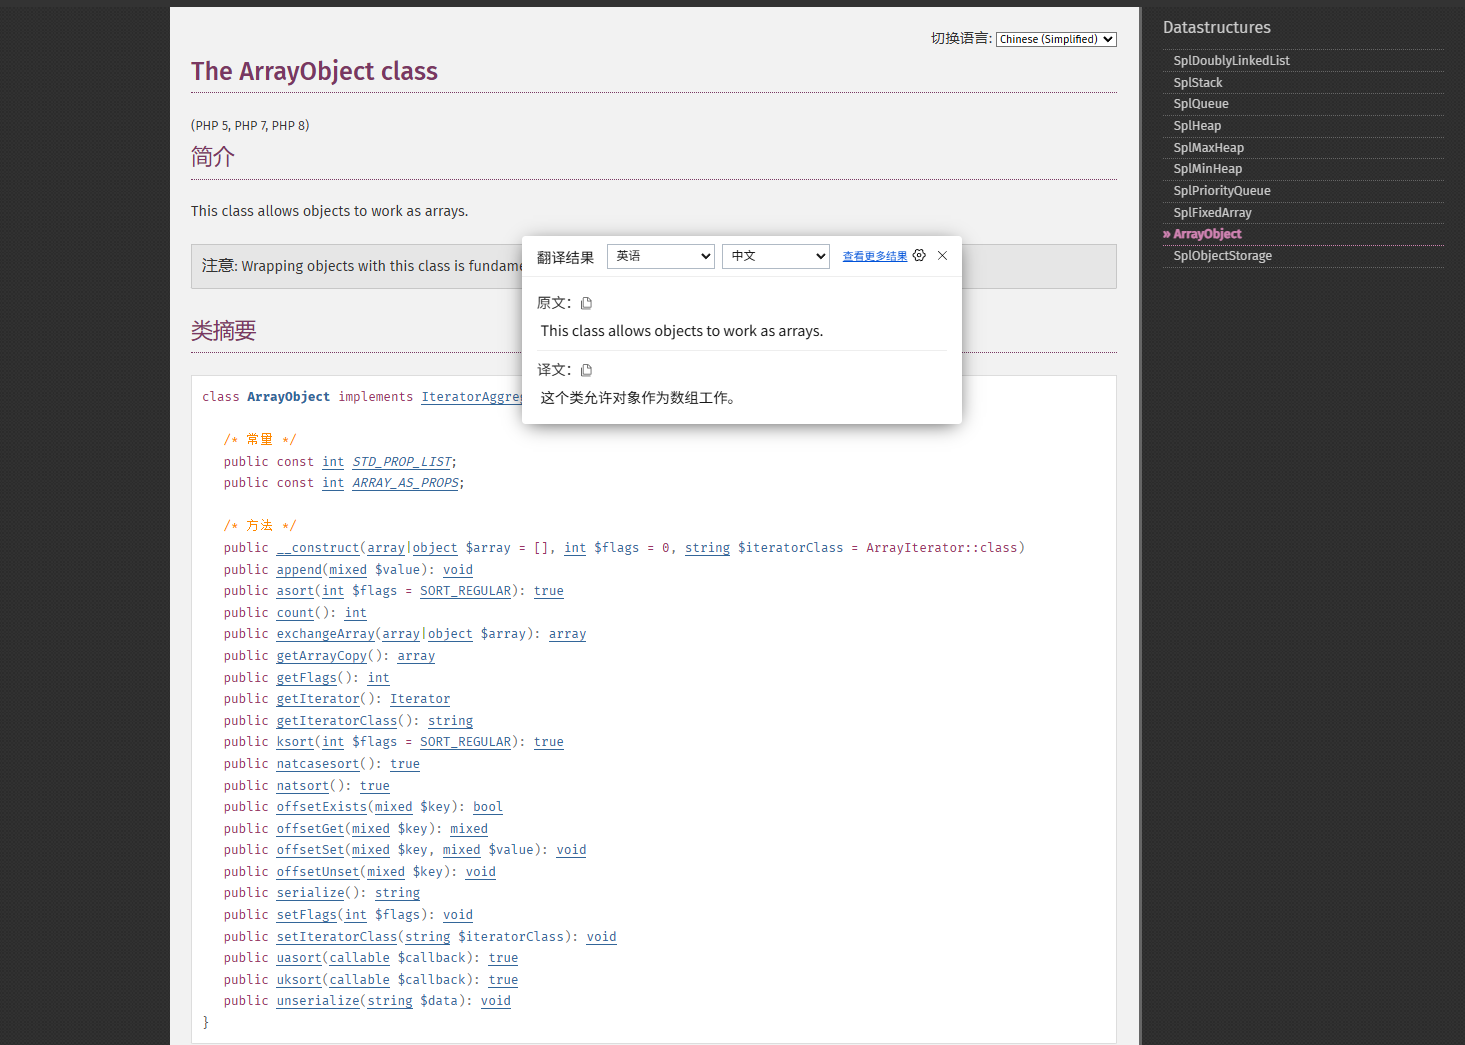The width and height of the screenshot is (1465, 1045).
Task: Follow the exchangeArray method link
Action: (x=325, y=634)
